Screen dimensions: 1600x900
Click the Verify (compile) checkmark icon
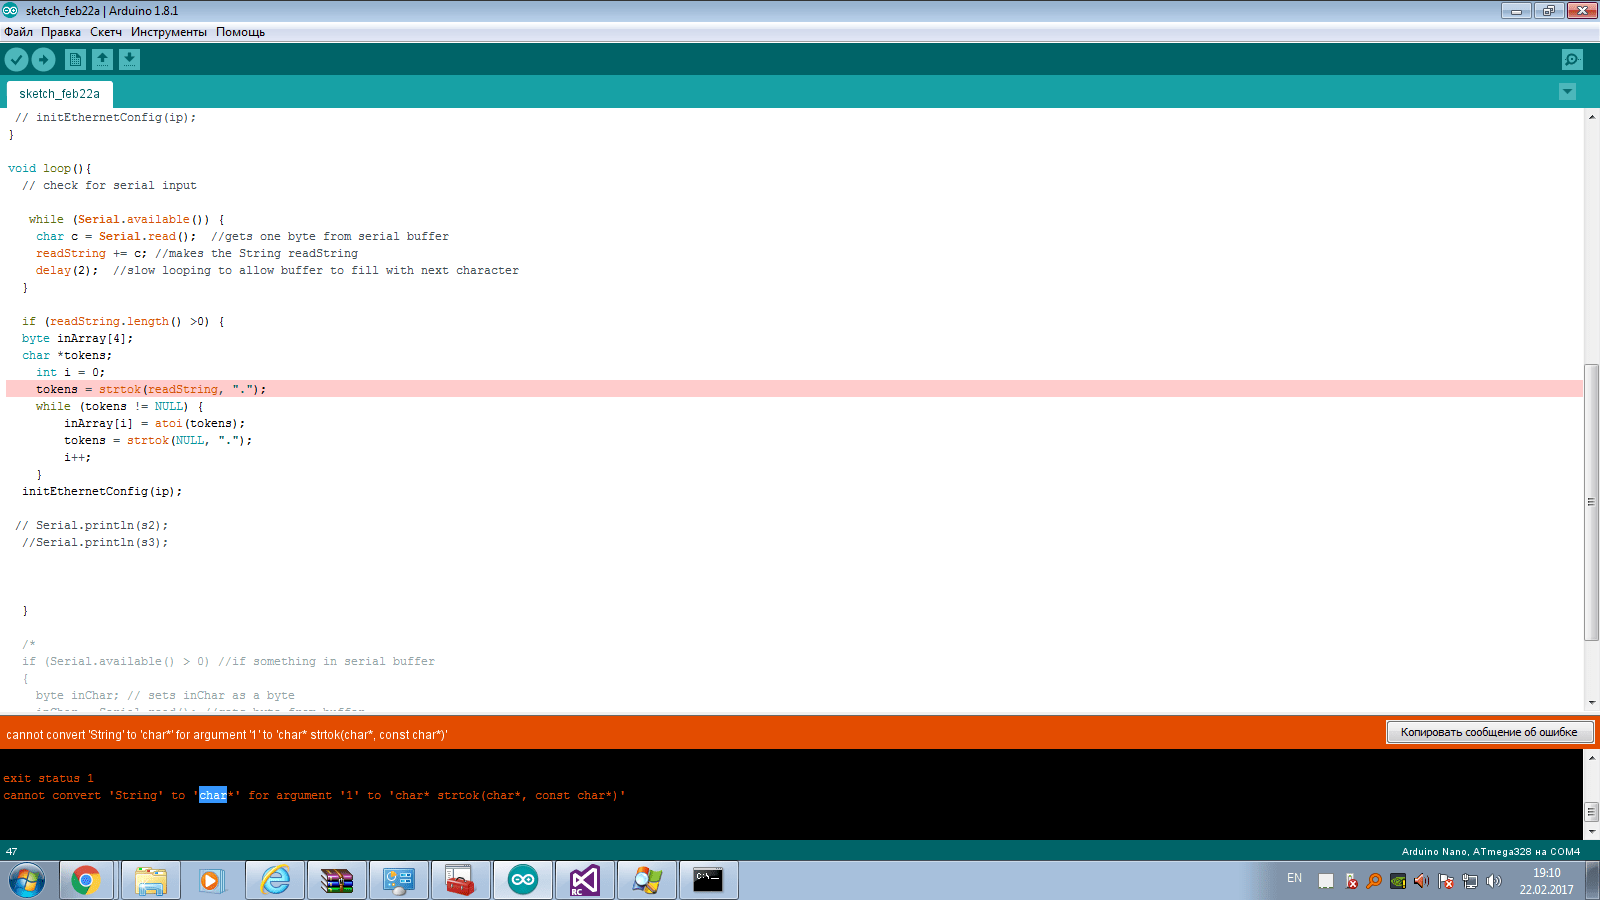[16, 59]
